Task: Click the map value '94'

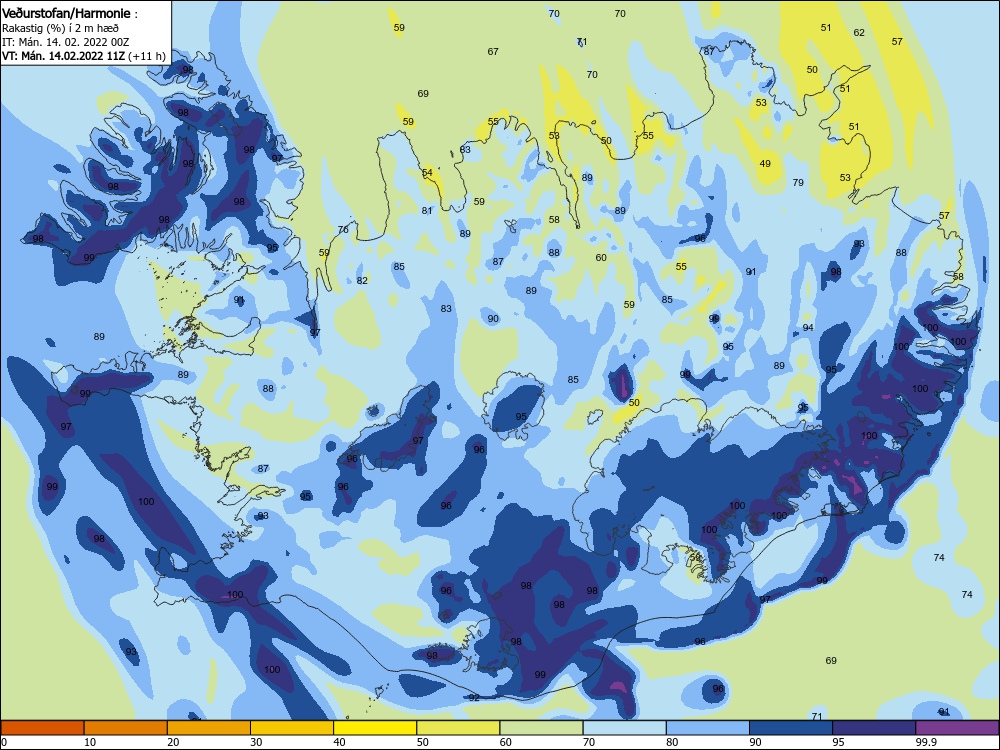Action: (x=808, y=328)
